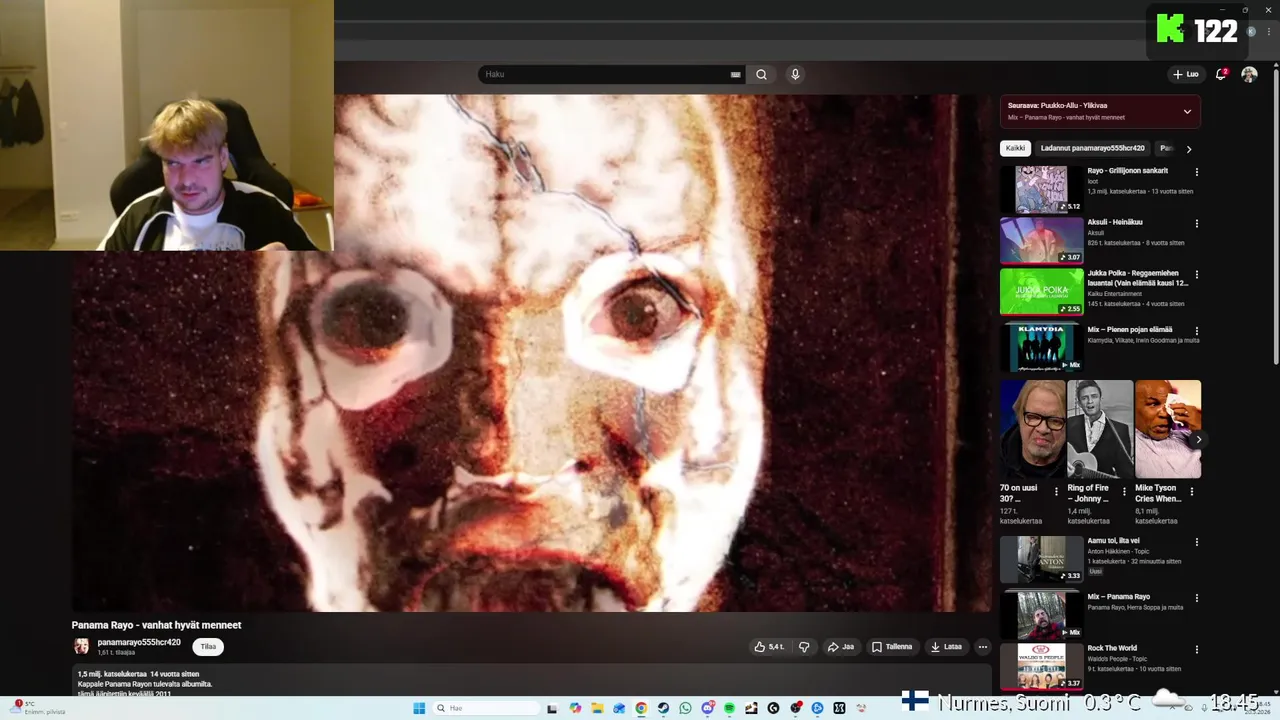Select the Ladannut panamarayo555hcr420 chip

click(x=1092, y=148)
